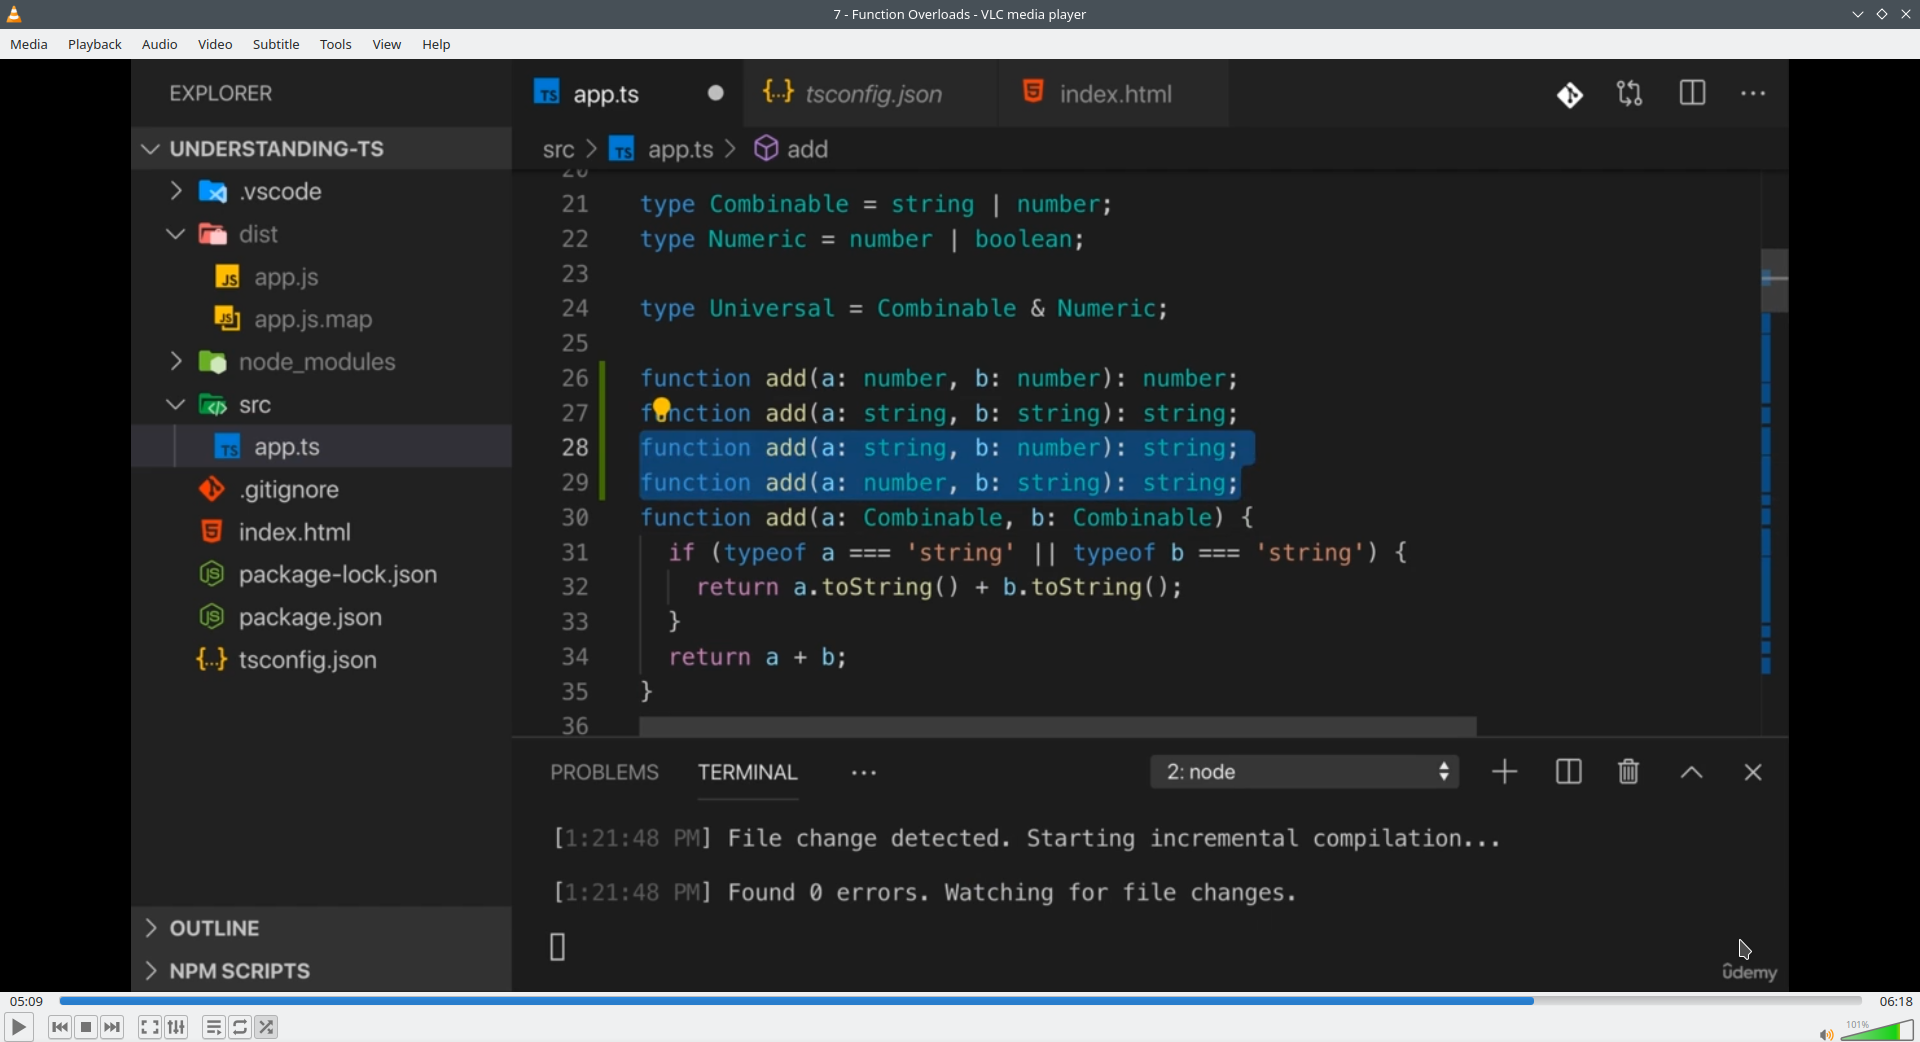1920x1042 pixels.
Task: Expand the NPM SCRIPTS section
Action: pyautogui.click(x=321, y=971)
